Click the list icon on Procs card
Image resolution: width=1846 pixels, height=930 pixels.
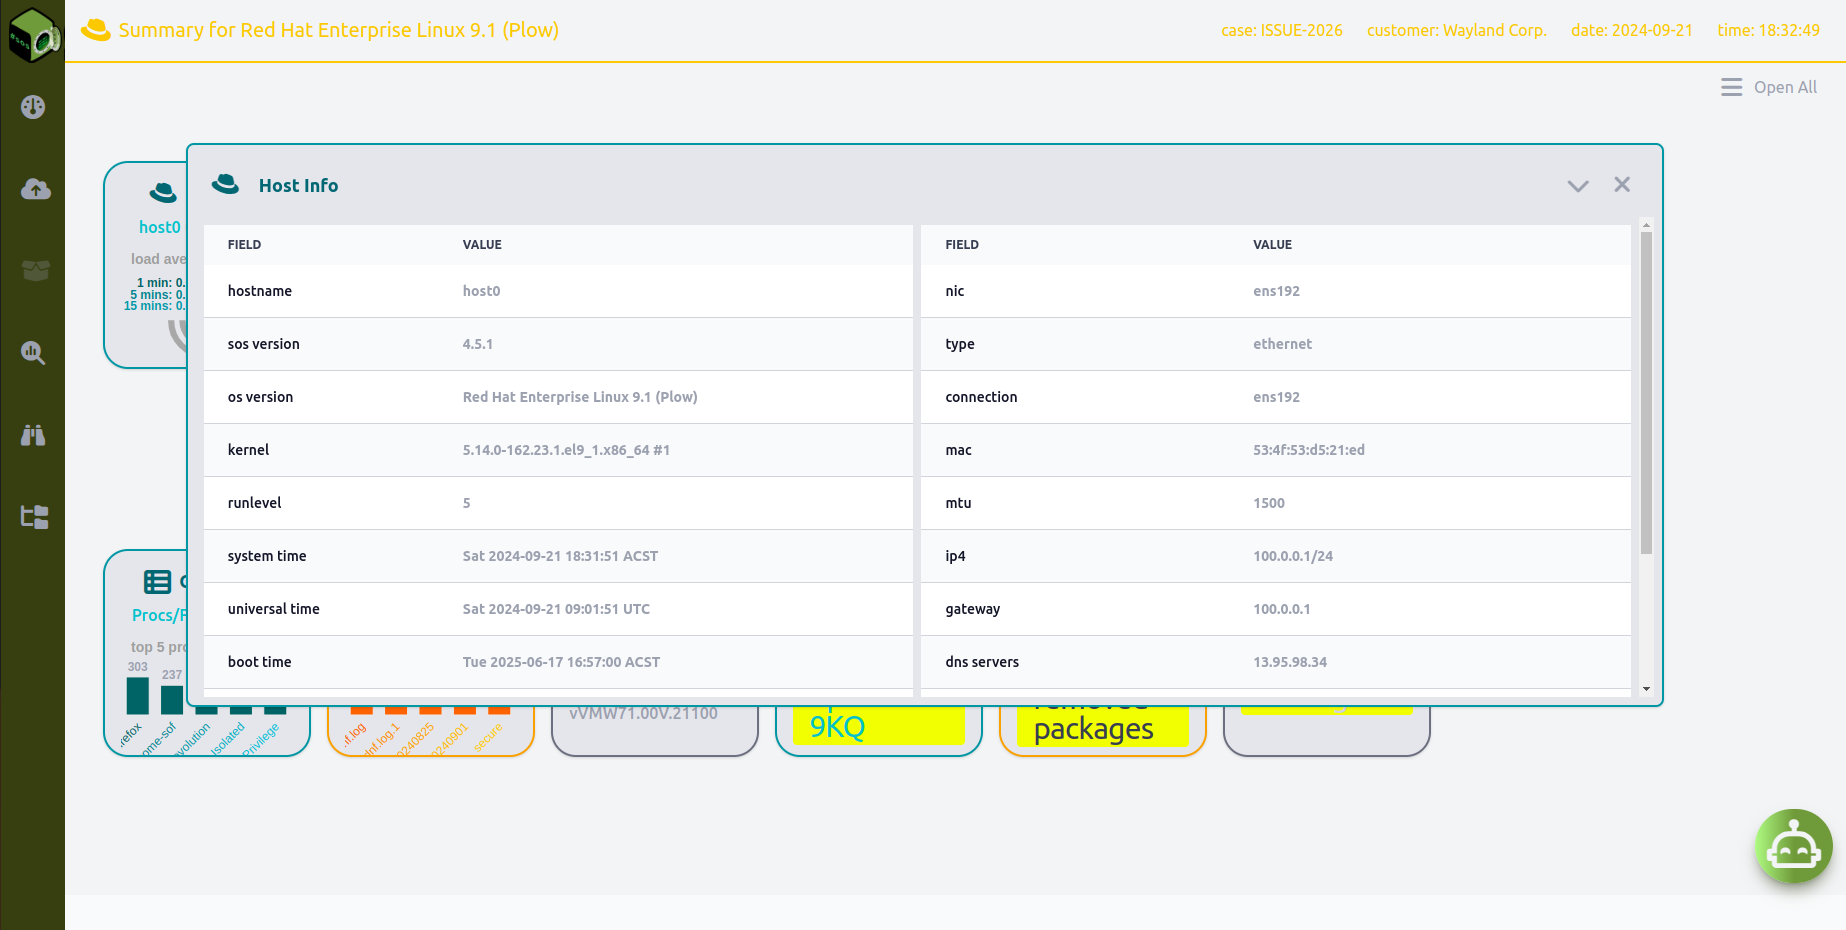click(x=157, y=582)
